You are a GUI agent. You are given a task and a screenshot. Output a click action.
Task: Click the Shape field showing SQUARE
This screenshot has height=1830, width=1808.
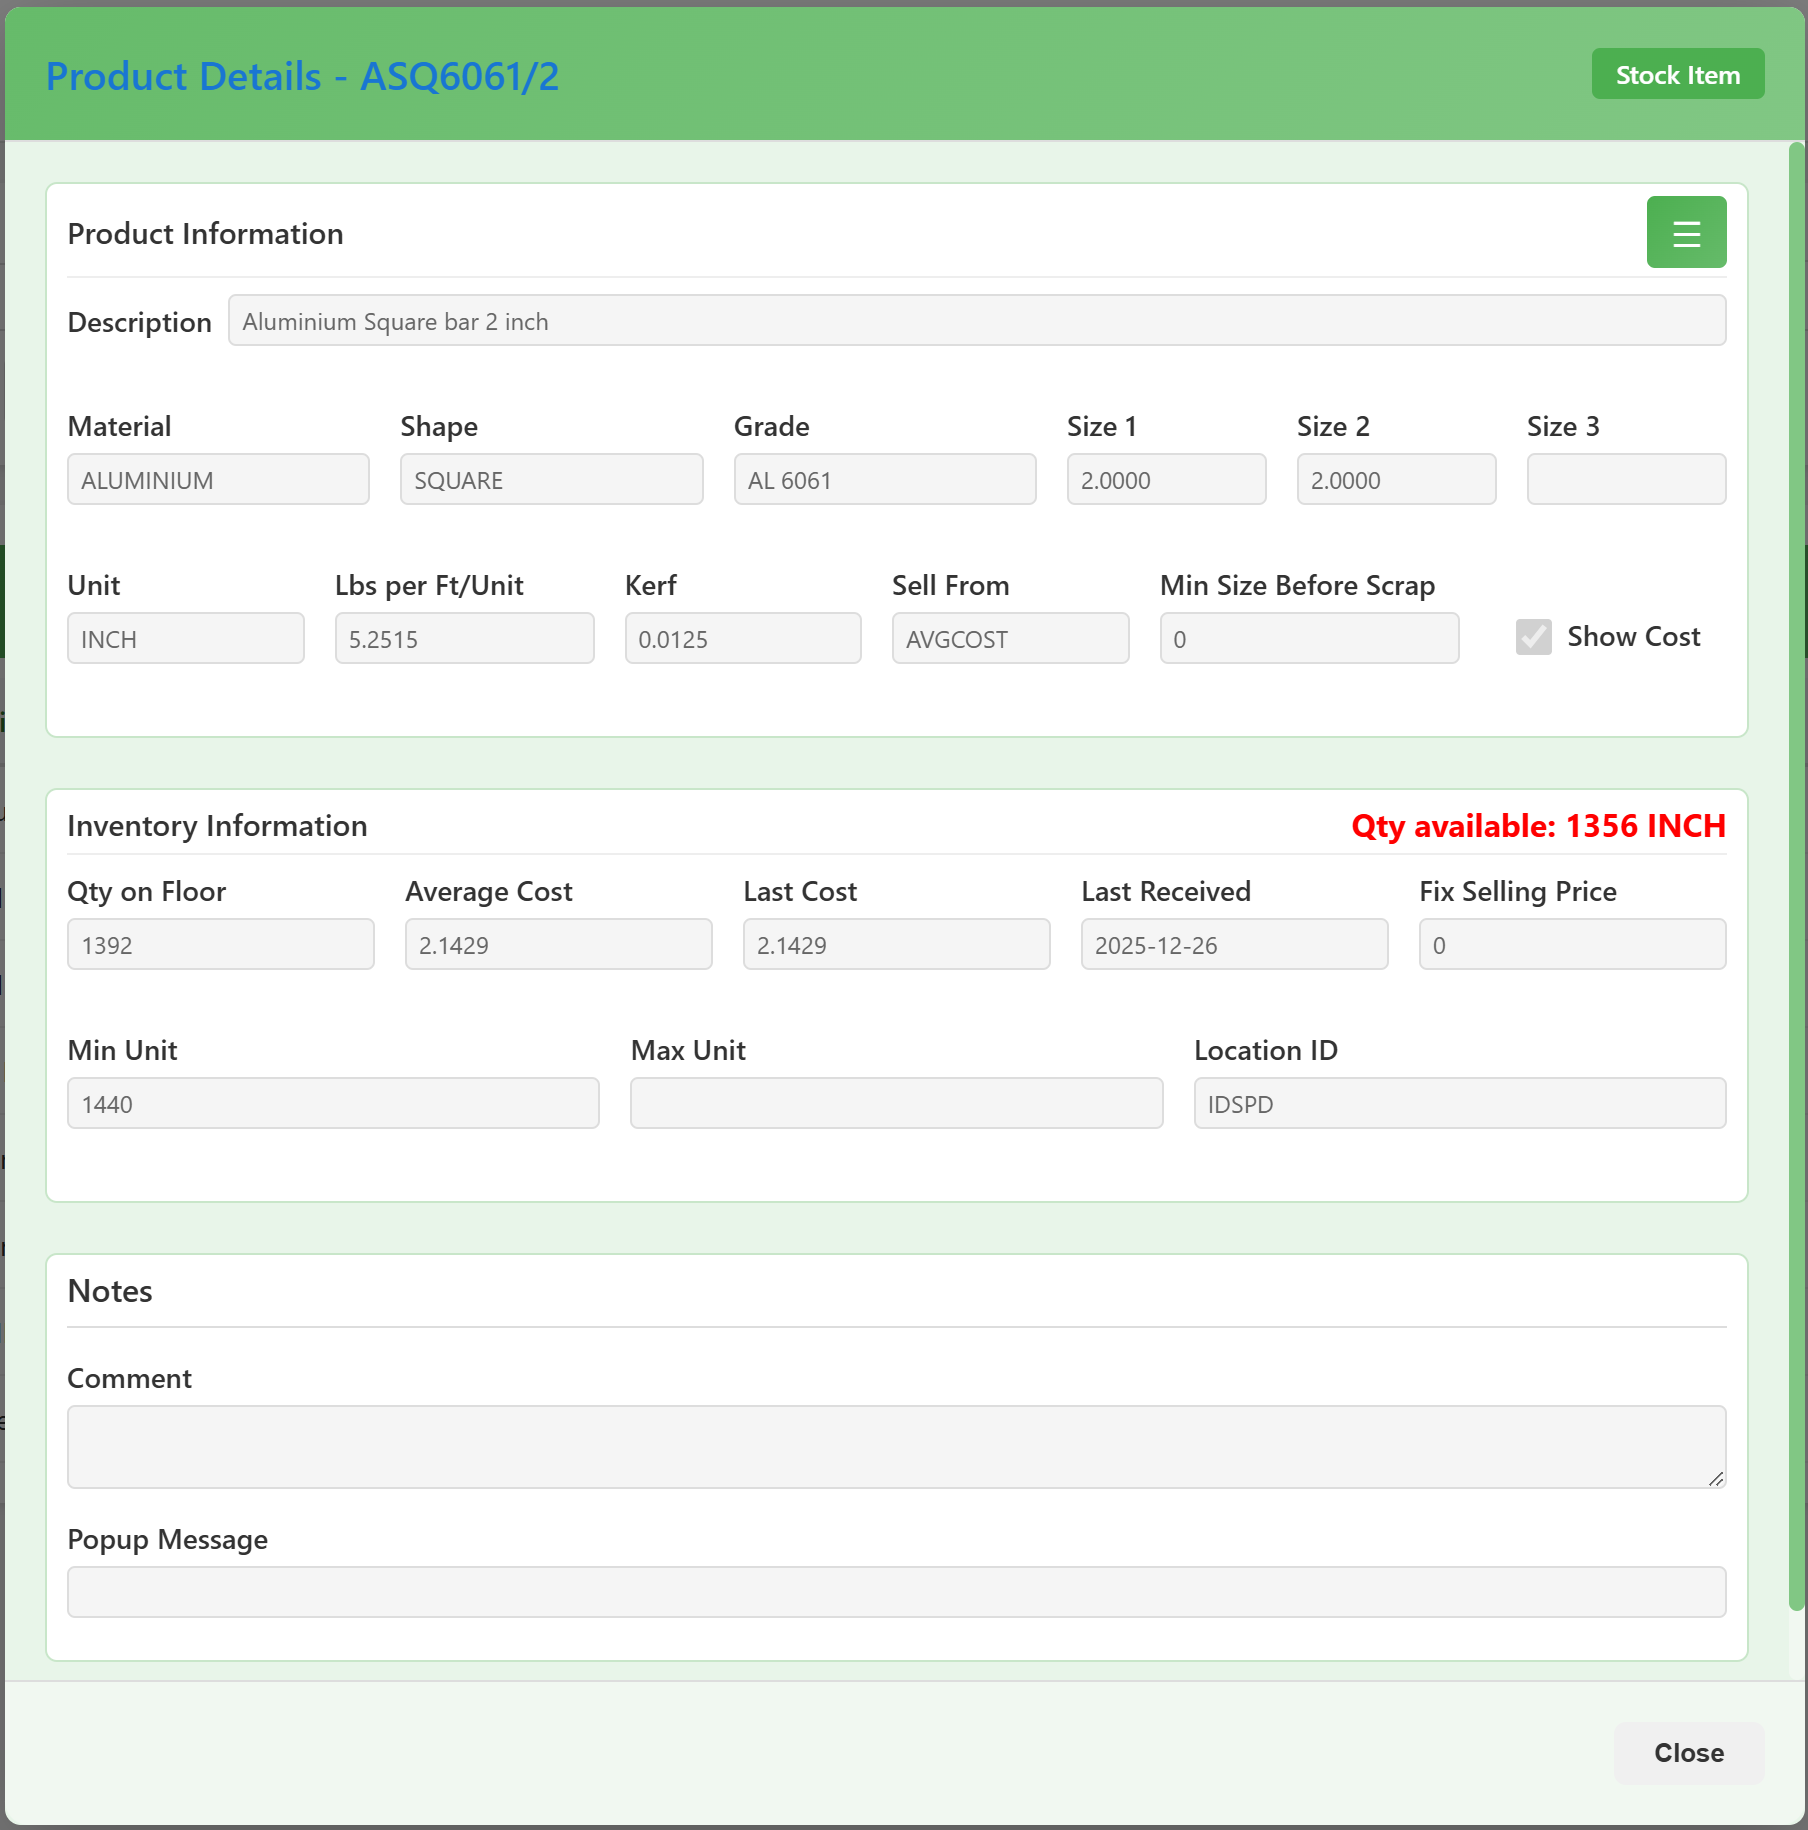[551, 480]
